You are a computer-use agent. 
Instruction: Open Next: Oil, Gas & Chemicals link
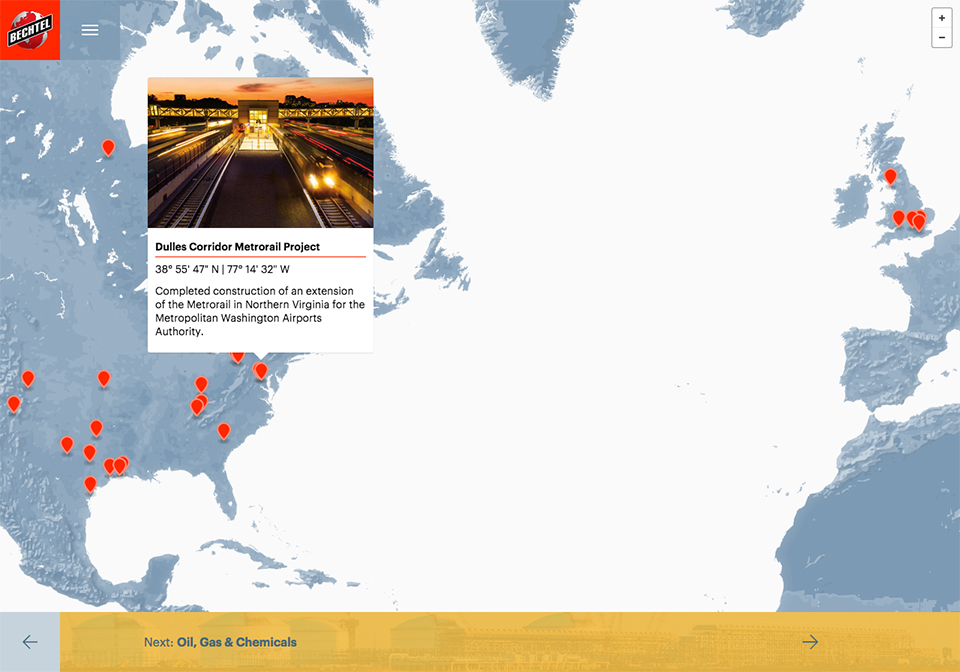tap(236, 642)
